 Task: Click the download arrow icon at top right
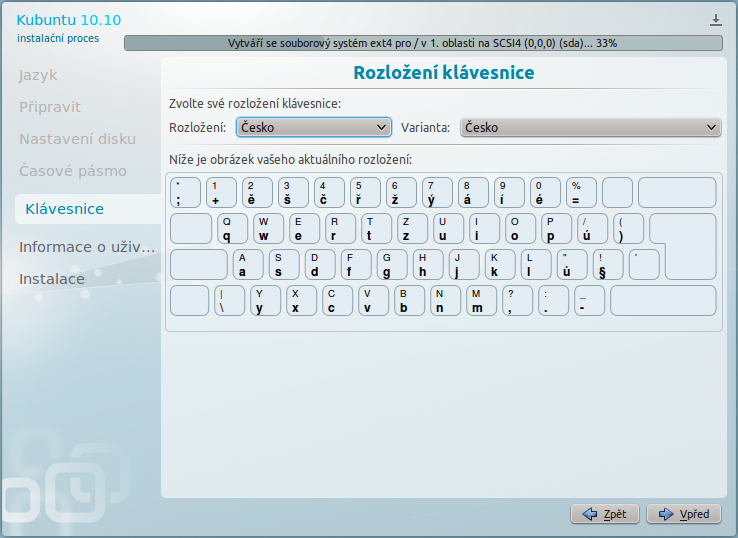(715, 20)
